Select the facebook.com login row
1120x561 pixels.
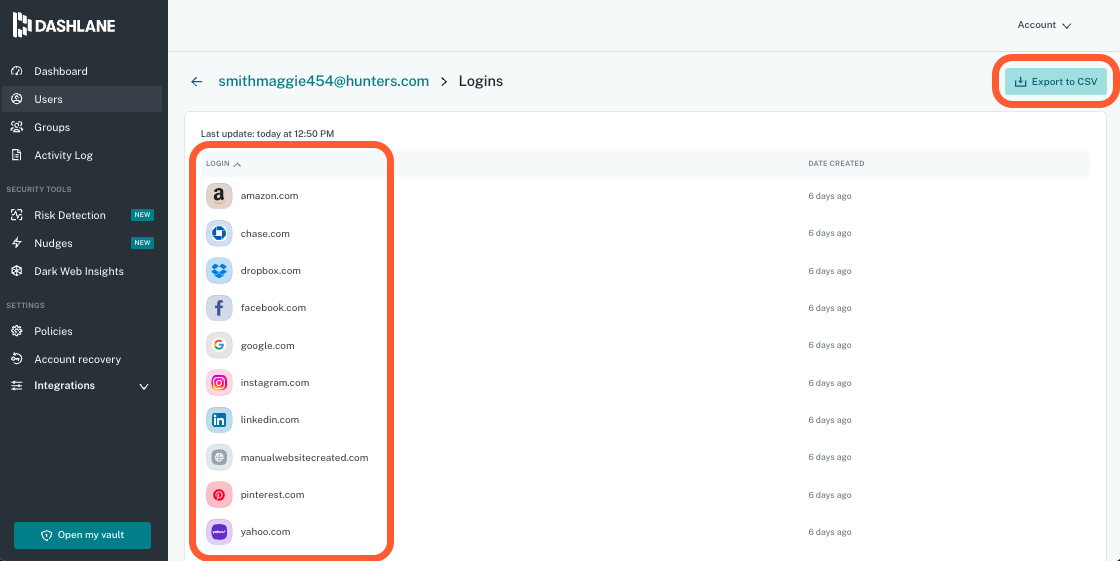coord(273,308)
